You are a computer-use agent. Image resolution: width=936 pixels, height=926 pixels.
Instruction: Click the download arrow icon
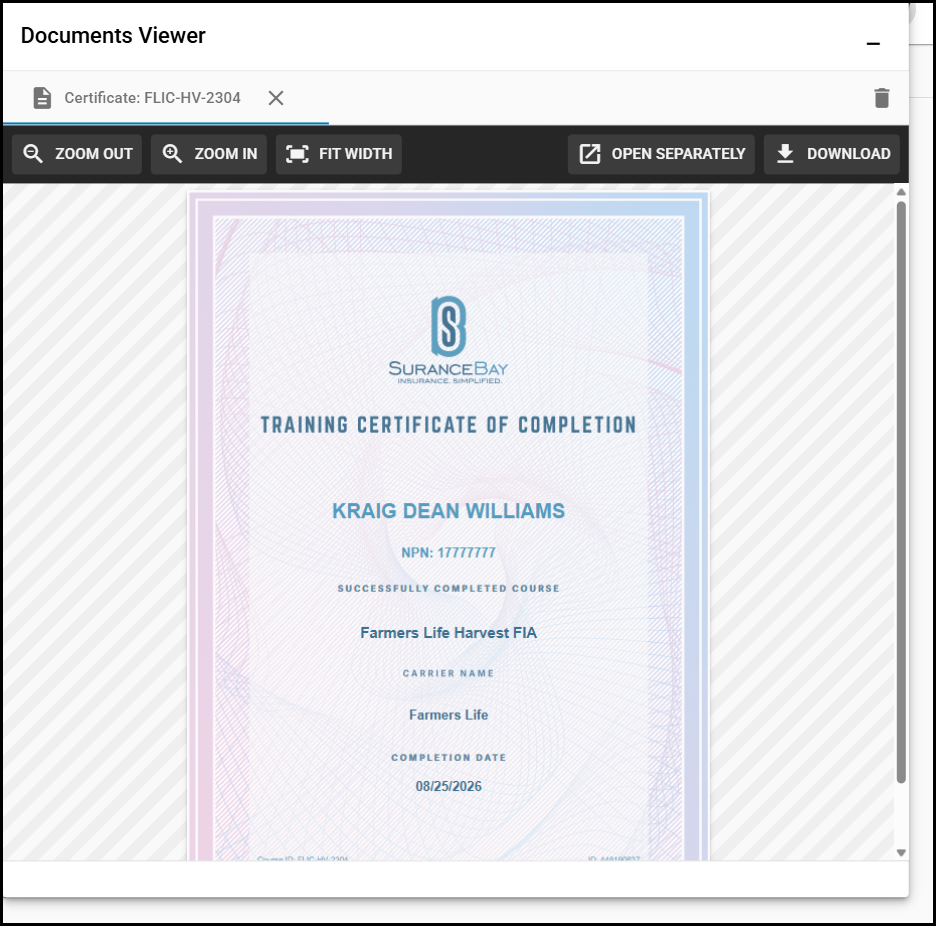[785, 154]
